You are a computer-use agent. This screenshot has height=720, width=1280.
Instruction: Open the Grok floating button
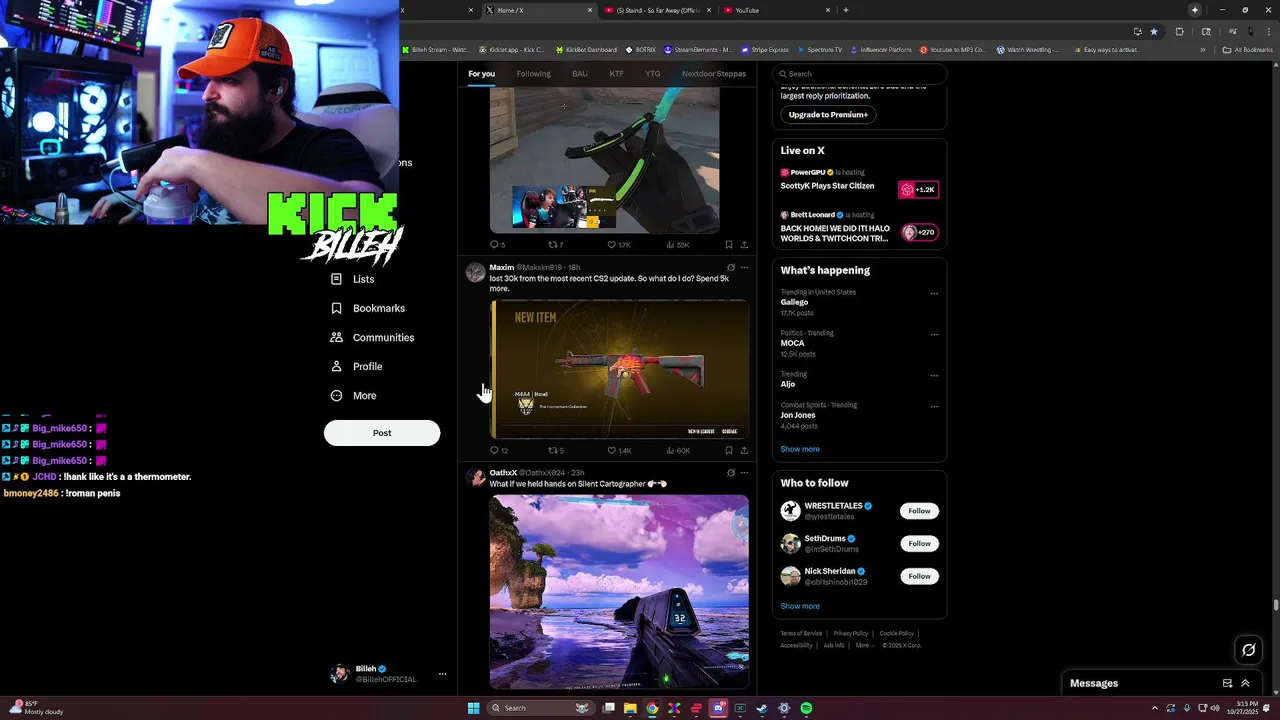[x=1248, y=650]
